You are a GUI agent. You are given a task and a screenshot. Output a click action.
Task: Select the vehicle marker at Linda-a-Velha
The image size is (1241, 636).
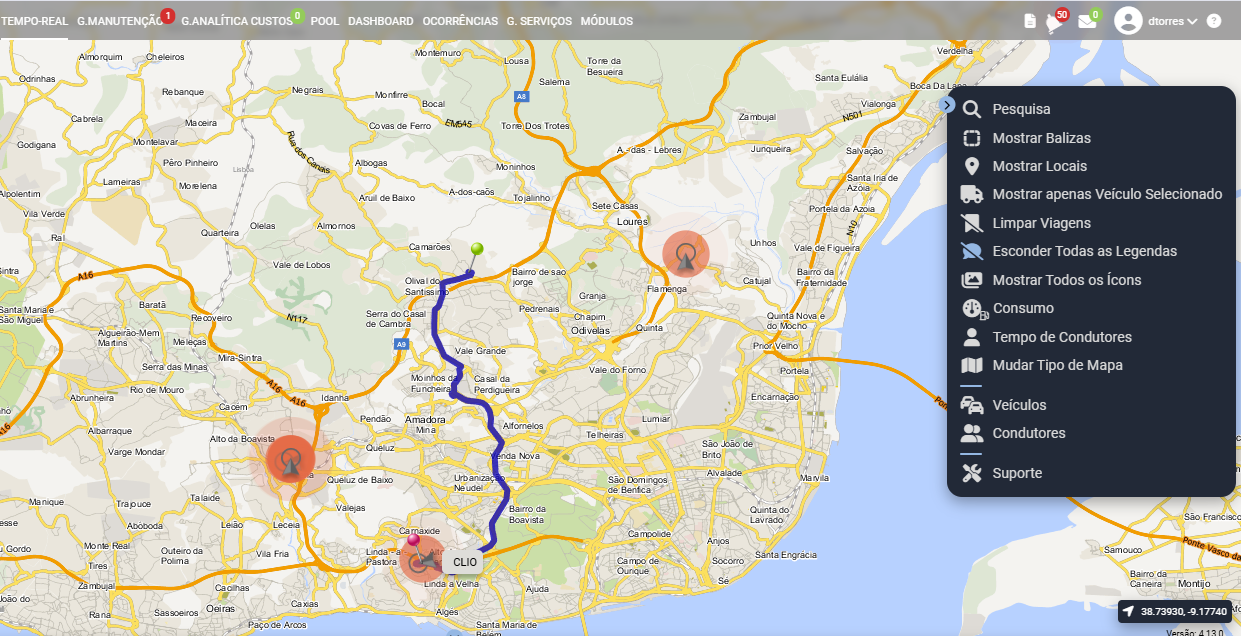click(x=422, y=561)
